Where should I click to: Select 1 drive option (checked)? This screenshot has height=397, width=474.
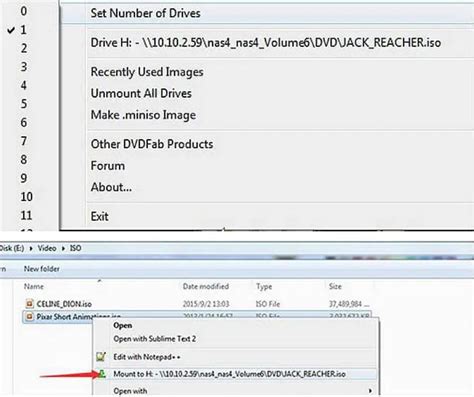(23, 30)
